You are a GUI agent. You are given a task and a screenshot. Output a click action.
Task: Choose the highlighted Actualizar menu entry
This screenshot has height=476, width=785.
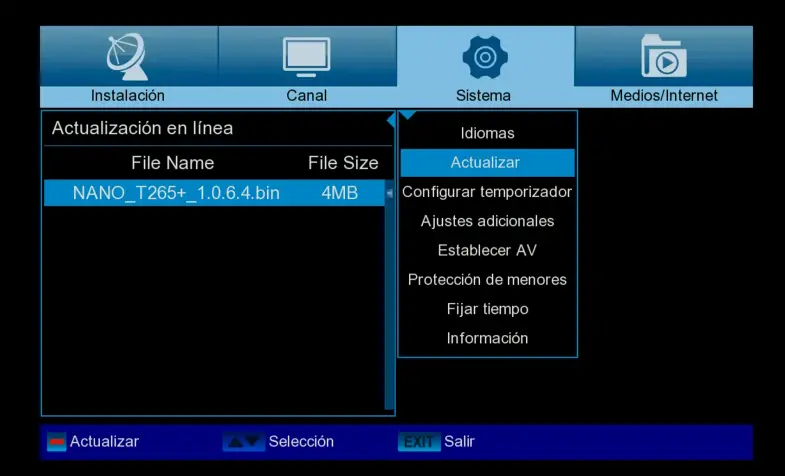[488, 163]
